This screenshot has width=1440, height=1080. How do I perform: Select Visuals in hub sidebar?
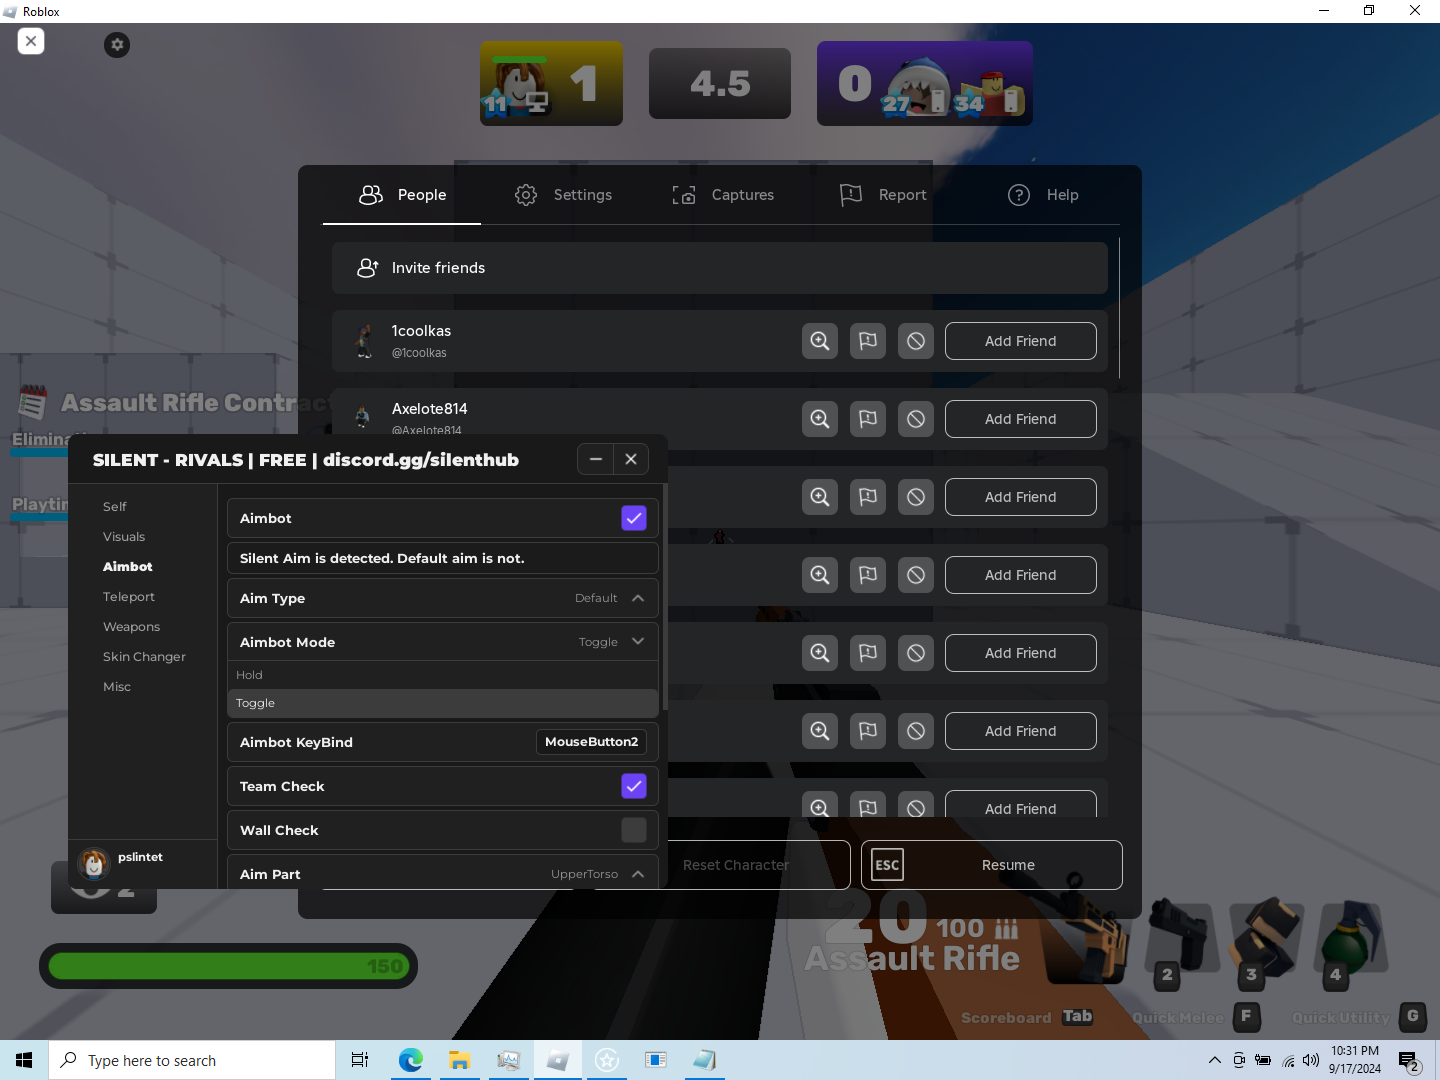(x=124, y=537)
